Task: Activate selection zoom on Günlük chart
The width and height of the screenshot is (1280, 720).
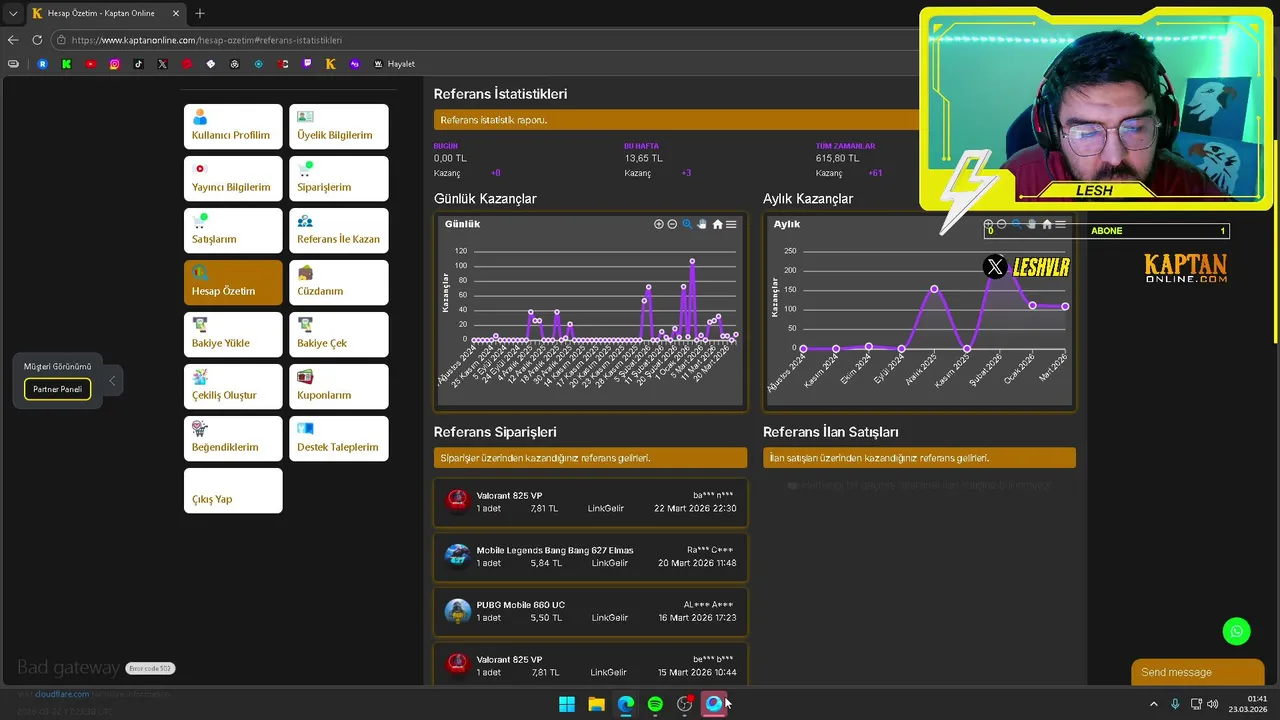Action: click(687, 224)
